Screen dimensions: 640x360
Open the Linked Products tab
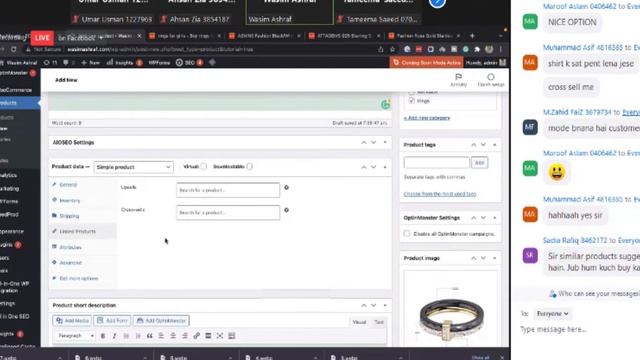83,231
